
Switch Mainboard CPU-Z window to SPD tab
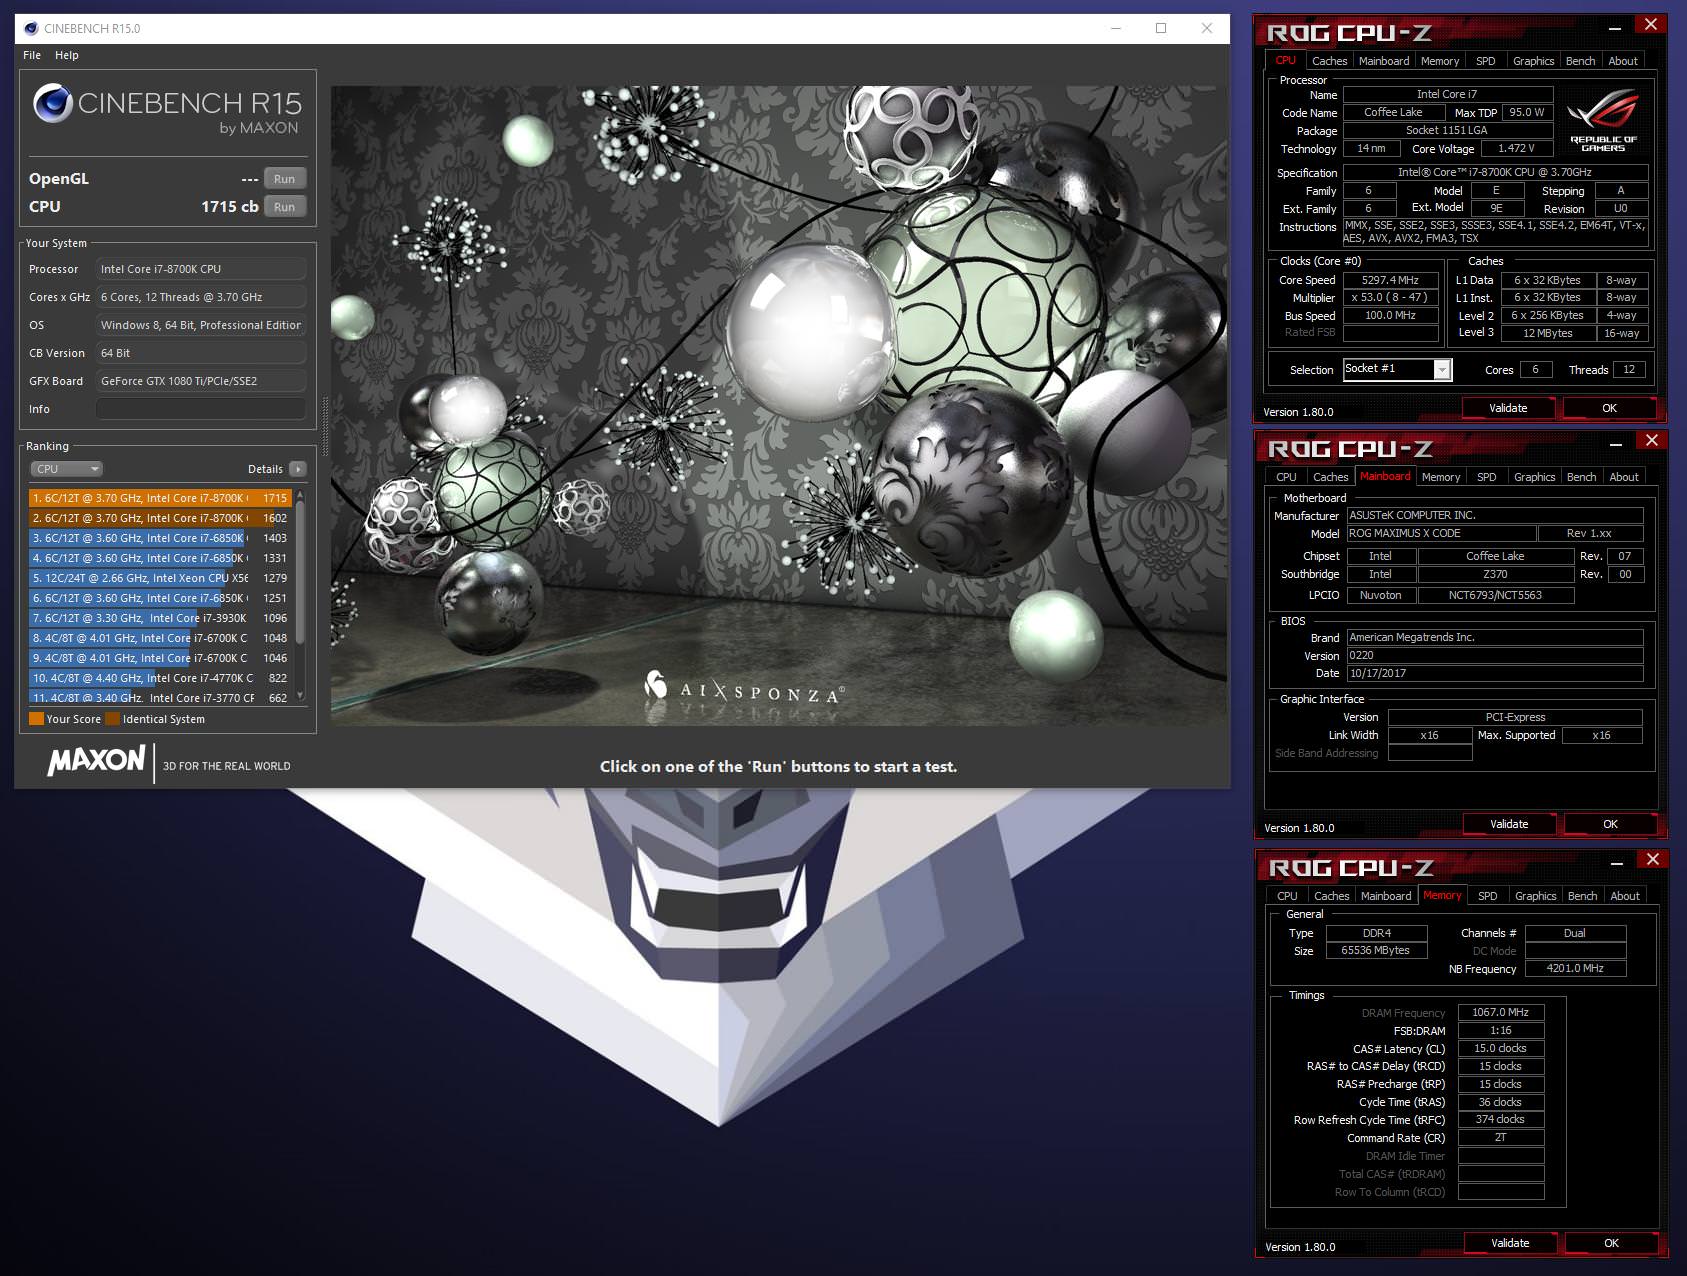pos(1487,477)
